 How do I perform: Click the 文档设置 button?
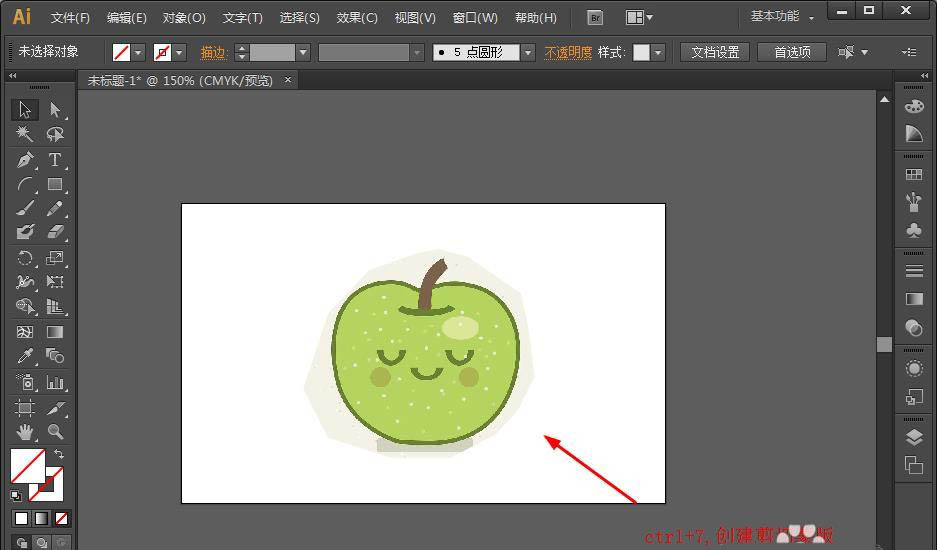click(x=715, y=53)
